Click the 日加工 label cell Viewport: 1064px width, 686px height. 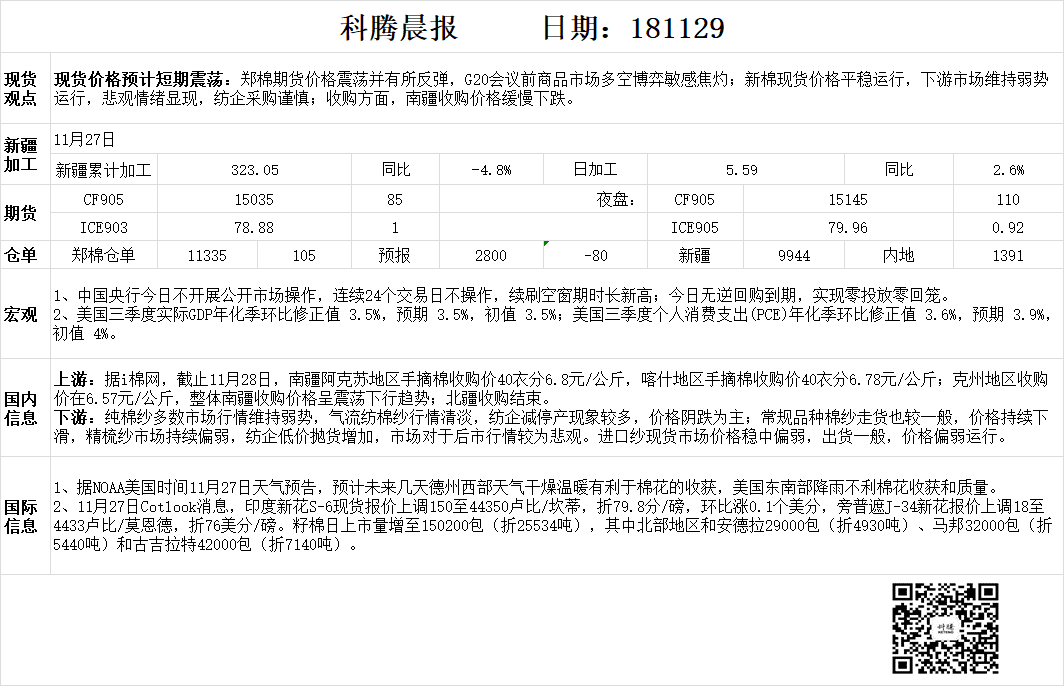pyautogui.click(x=594, y=170)
